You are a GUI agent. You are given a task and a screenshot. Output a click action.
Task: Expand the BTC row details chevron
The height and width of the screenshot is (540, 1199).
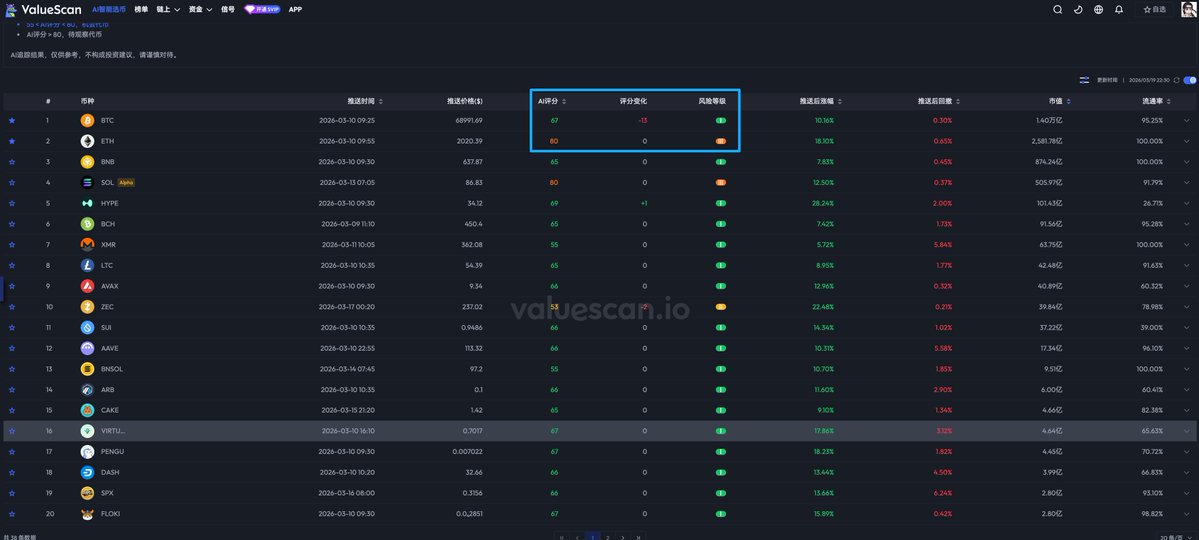pos(1187,120)
